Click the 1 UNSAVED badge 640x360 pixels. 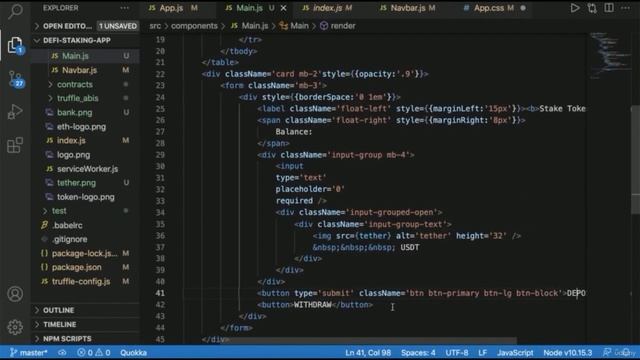pos(118,26)
